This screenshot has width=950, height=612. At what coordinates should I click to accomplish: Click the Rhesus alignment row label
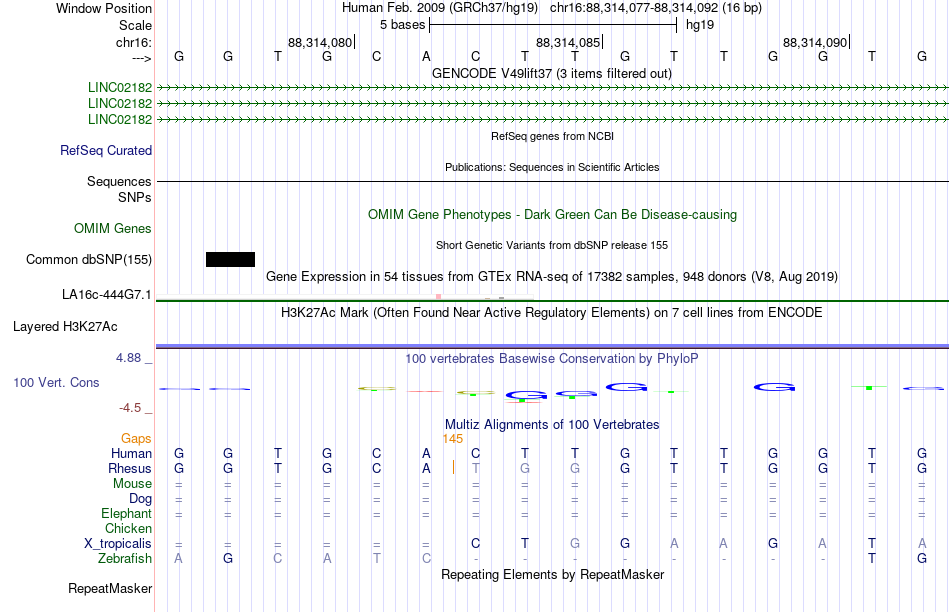click(x=130, y=468)
